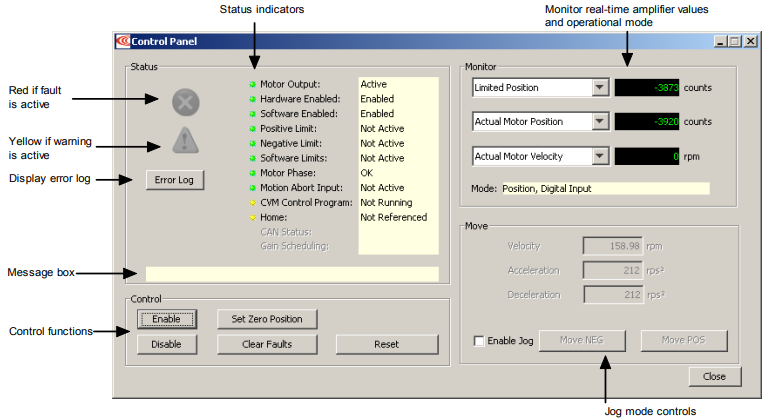Click the Hardware Enabled green status light
765x420 pixels.
pyautogui.click(x=253, y=99)
